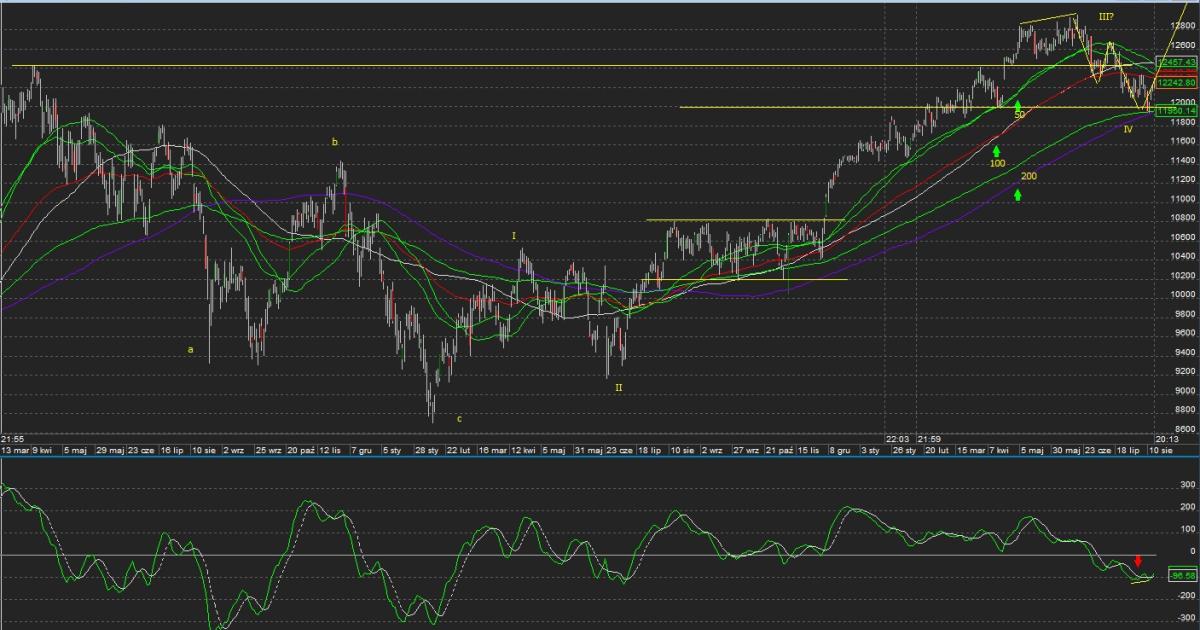1200x630 pixels.
Task: Select the 'IV' wave annotation
Action: click(1128, 129)
